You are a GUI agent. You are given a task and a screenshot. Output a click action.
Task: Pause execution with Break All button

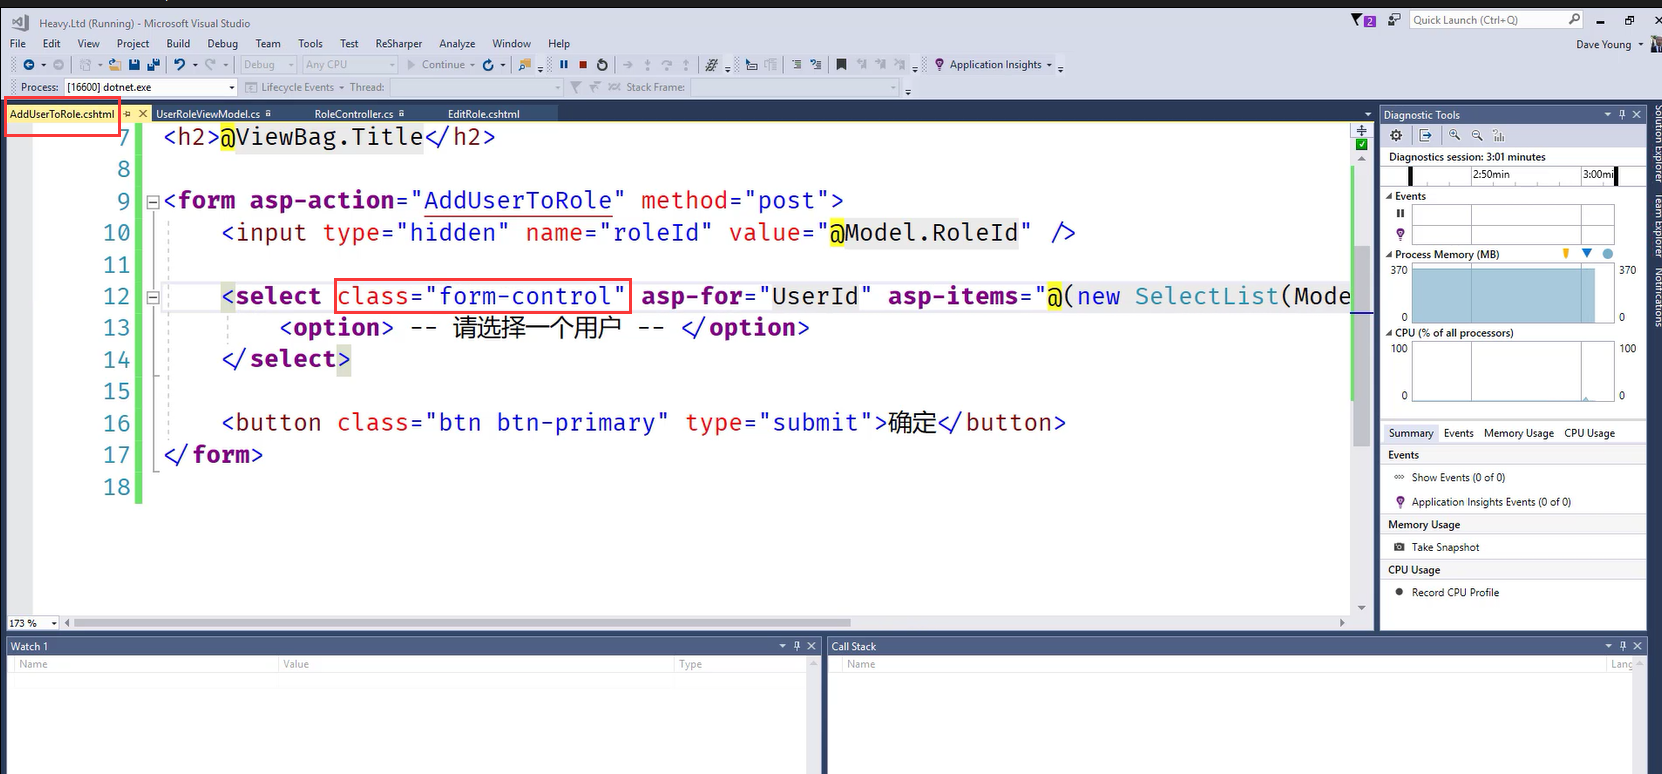tap(564, 65)
